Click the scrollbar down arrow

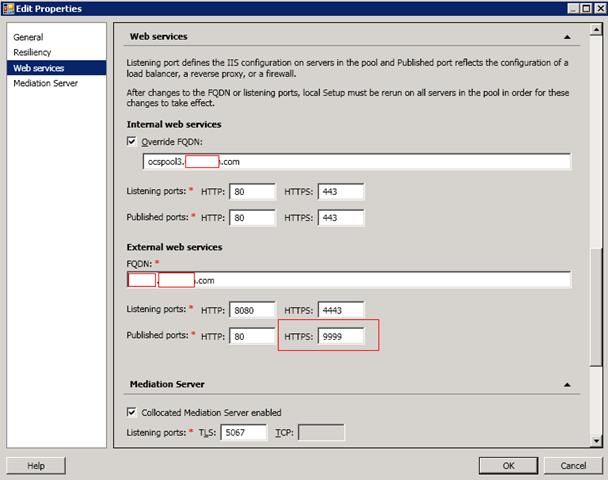(596, 440)
